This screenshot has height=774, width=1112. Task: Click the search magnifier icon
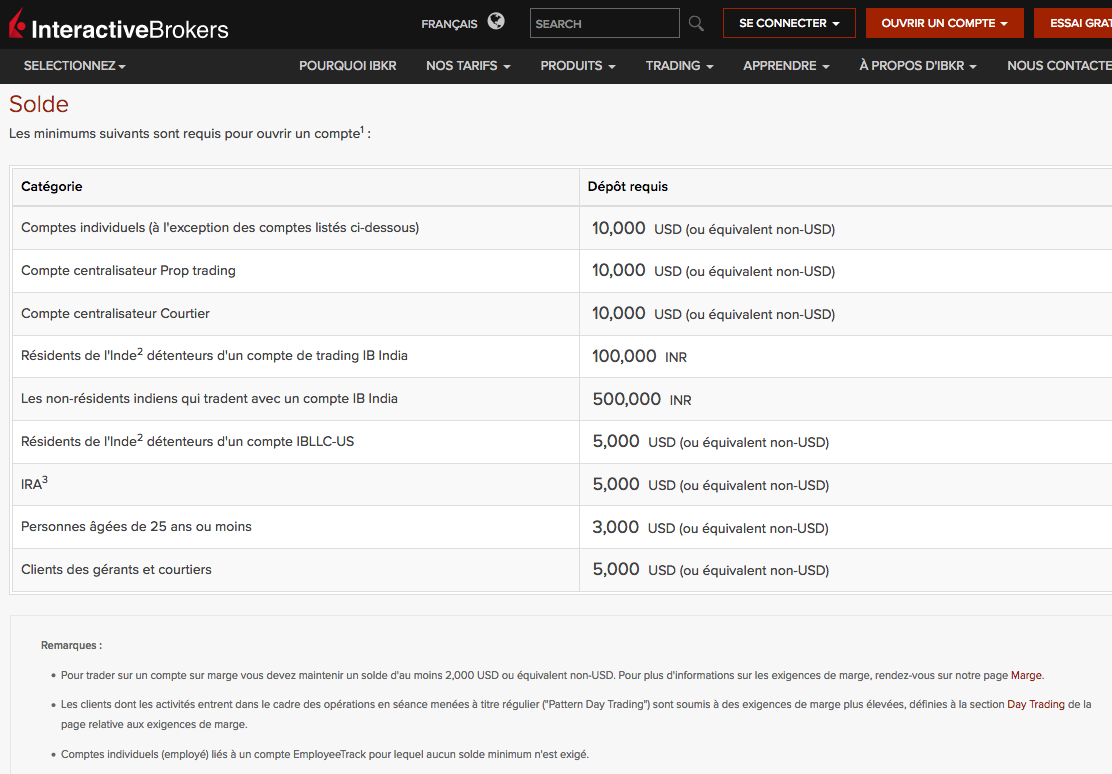[x=696, y=23]
